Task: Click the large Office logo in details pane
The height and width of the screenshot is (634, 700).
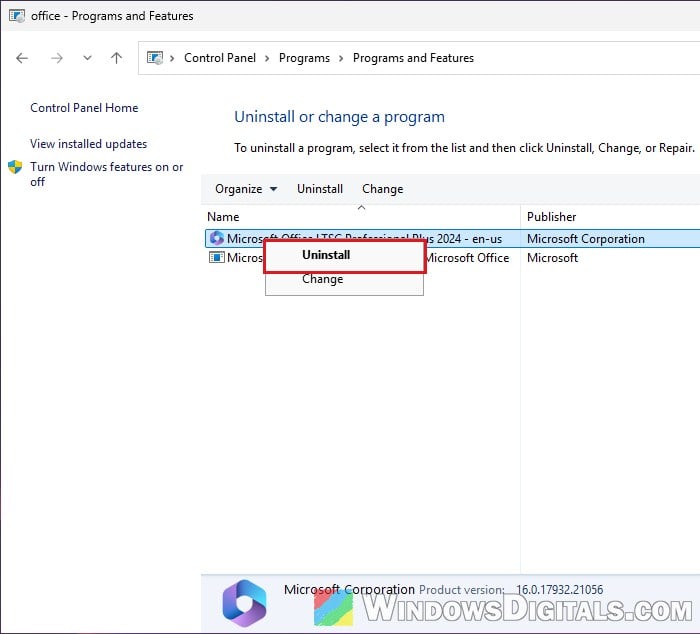Action: point(244,603)
